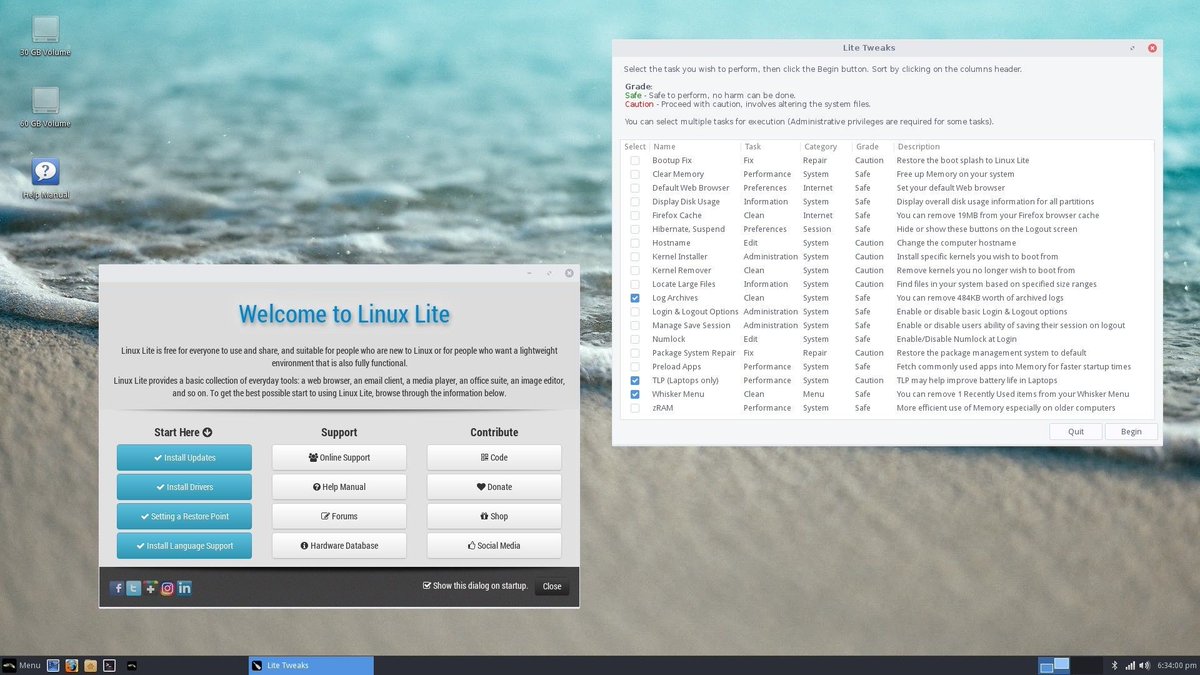The image size is (1200, 675).
Task: Open the Twitter social icon
Action: 133,588
